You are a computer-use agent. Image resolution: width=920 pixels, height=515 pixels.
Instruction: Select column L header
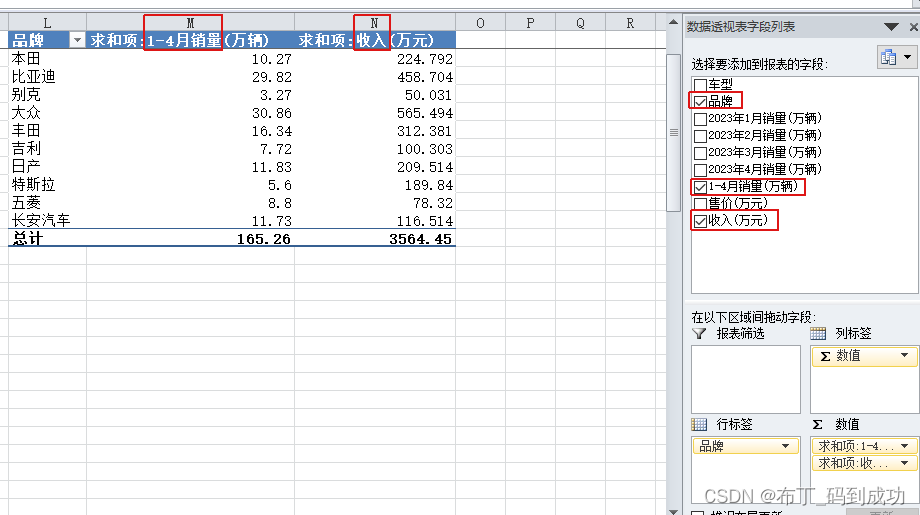coord(47,23)
